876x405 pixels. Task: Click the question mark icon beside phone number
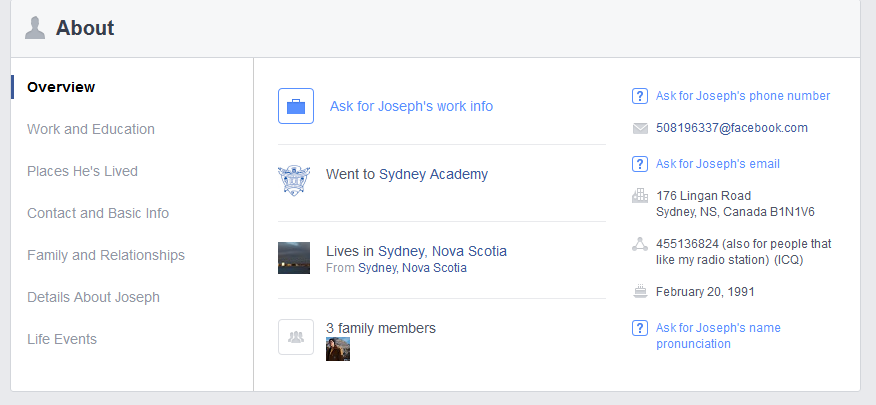click(640, 96)
